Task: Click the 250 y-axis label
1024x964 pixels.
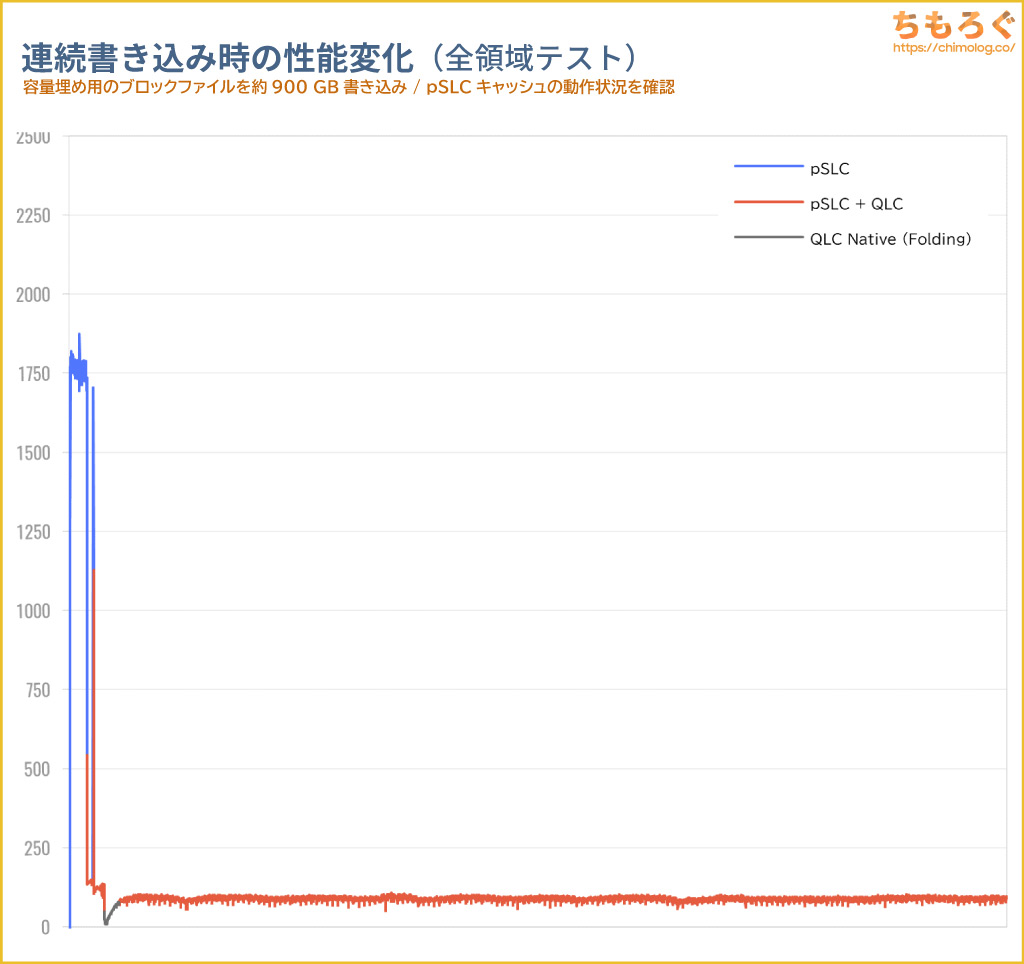Action: (37, 848)
